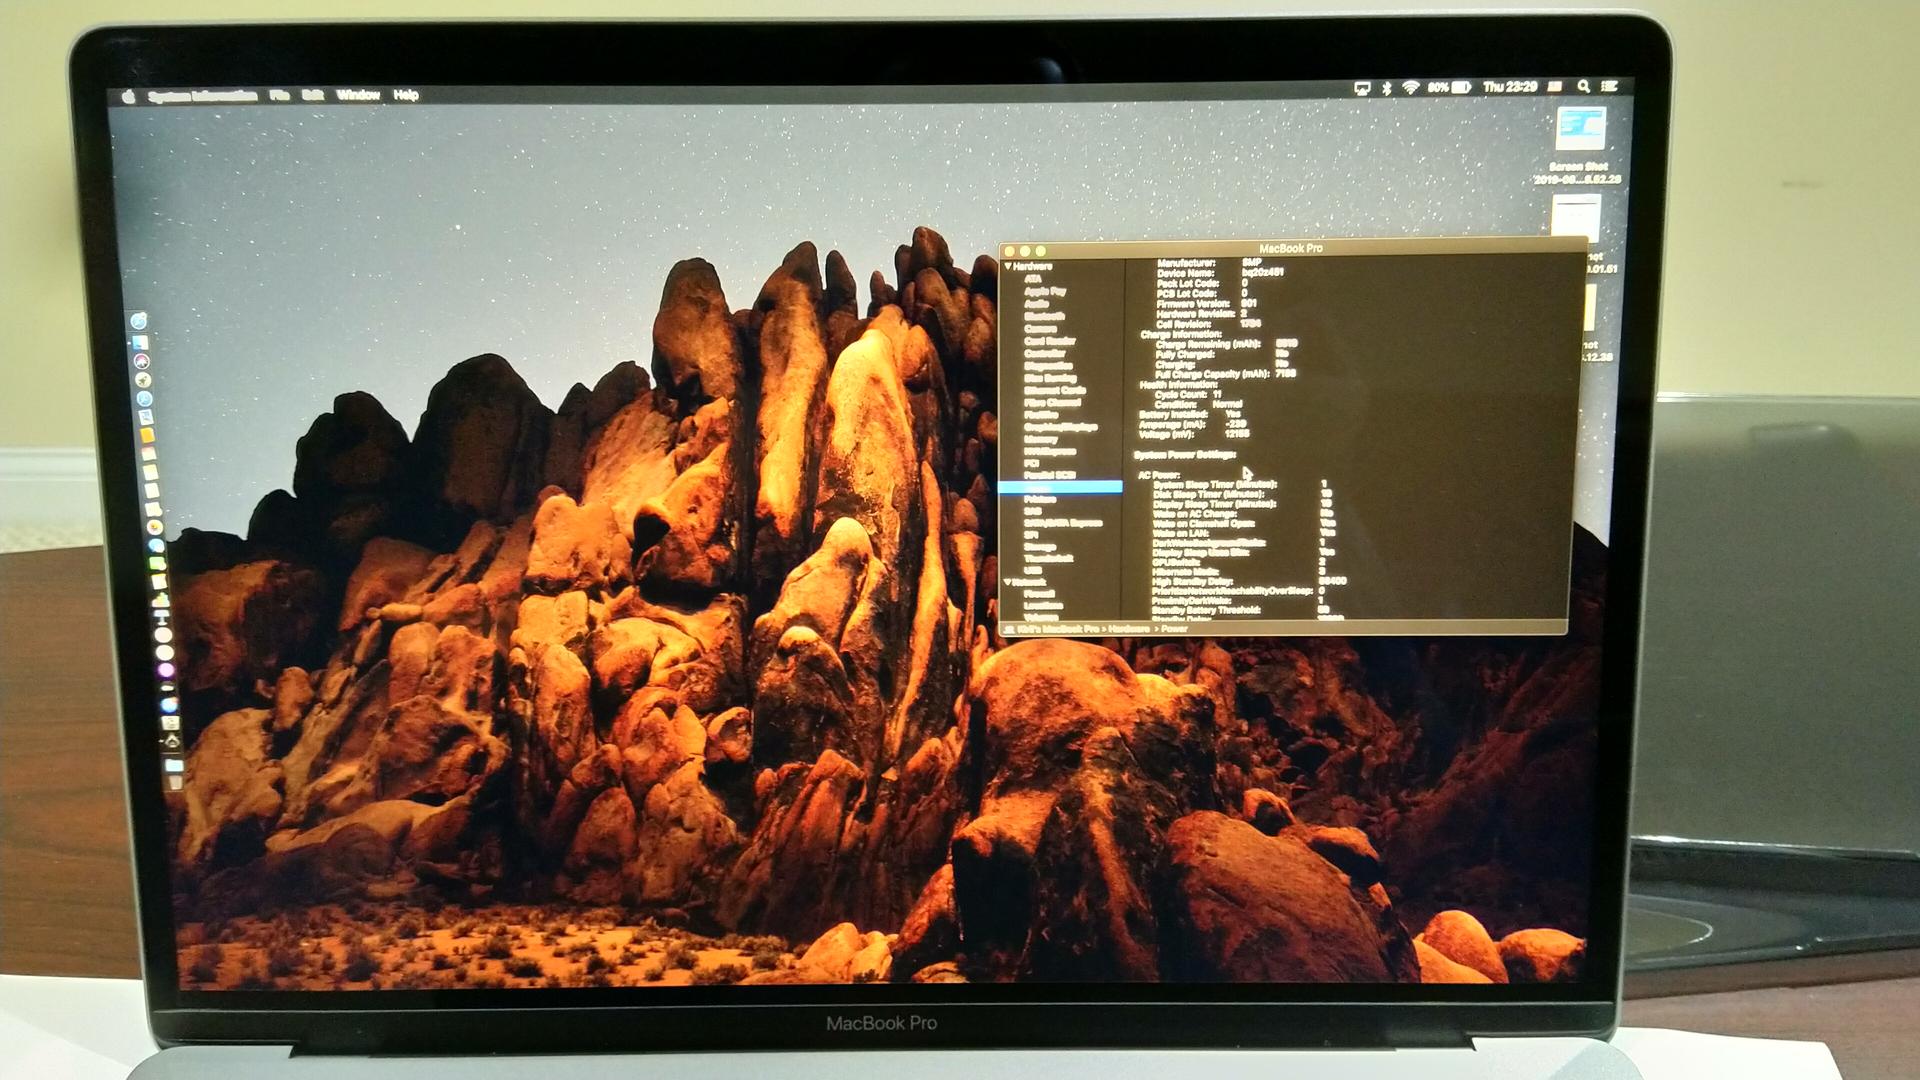Open the Launchpad rocket icon in Dock
This screenshot has width=1920, height=1080.
click(143, 380)
